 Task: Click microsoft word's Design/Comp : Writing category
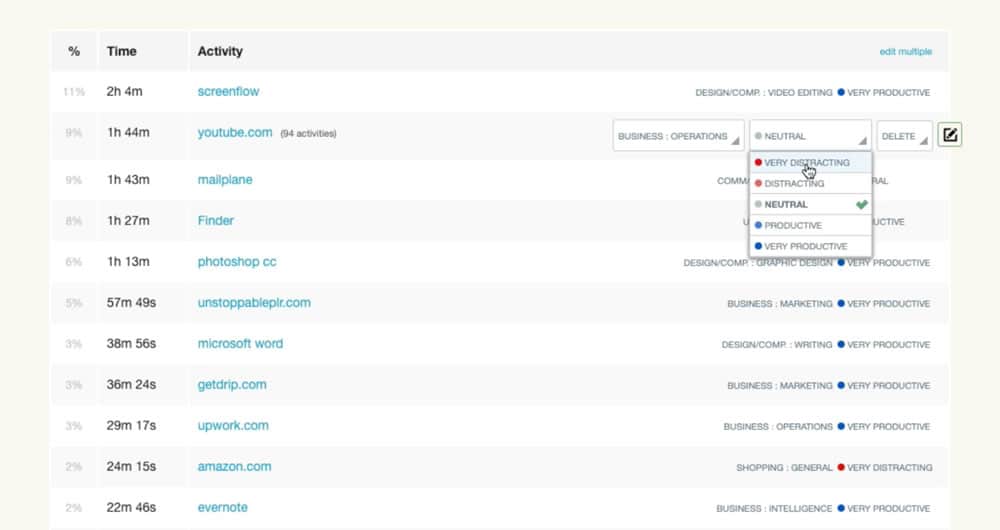(777, 344)
